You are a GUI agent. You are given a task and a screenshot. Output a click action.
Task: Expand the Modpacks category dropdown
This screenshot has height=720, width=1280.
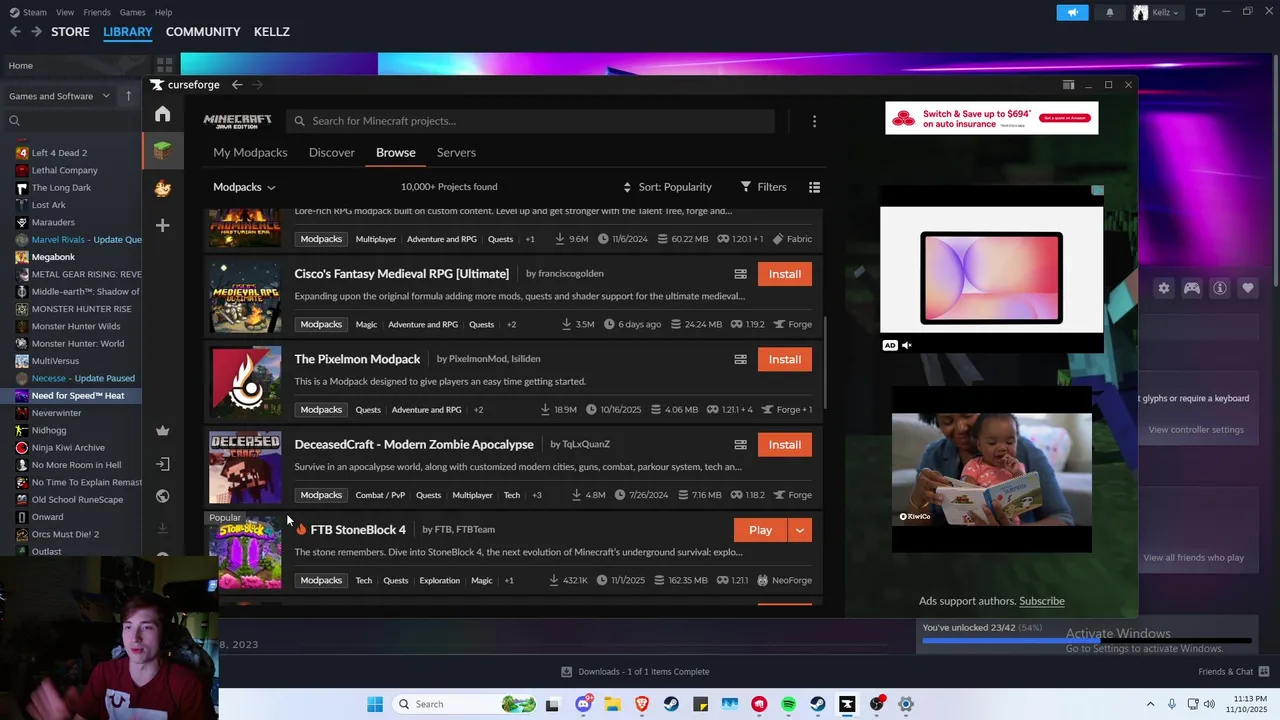pyautogui.click(x=244, y=187)
